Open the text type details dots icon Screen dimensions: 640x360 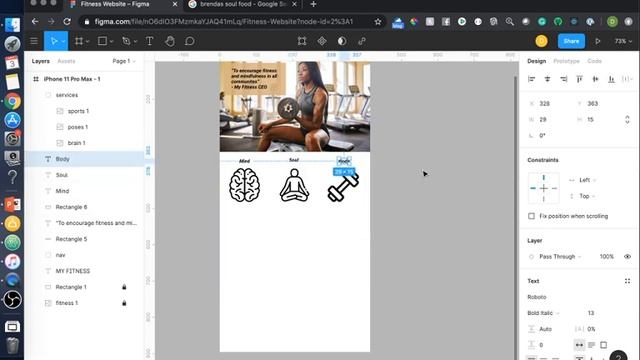coord(627,281)
